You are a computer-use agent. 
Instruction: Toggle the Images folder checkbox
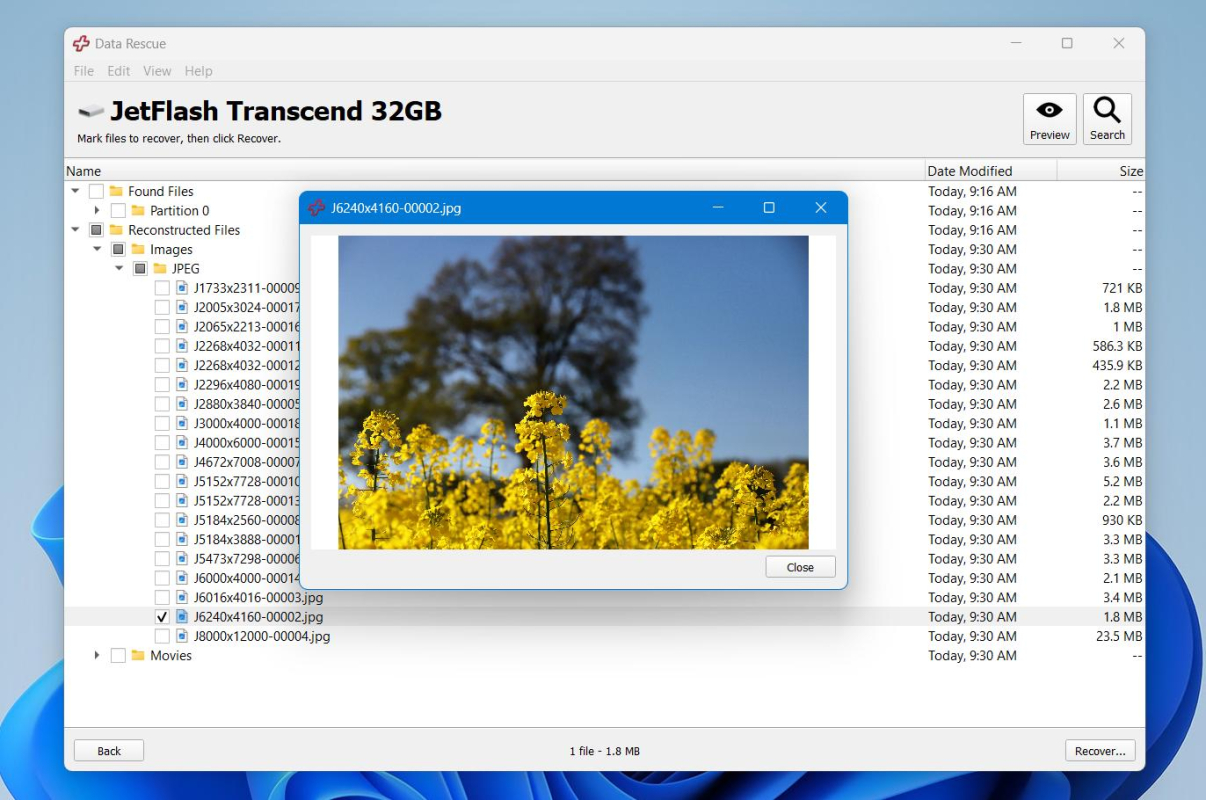tap(118, 250)
